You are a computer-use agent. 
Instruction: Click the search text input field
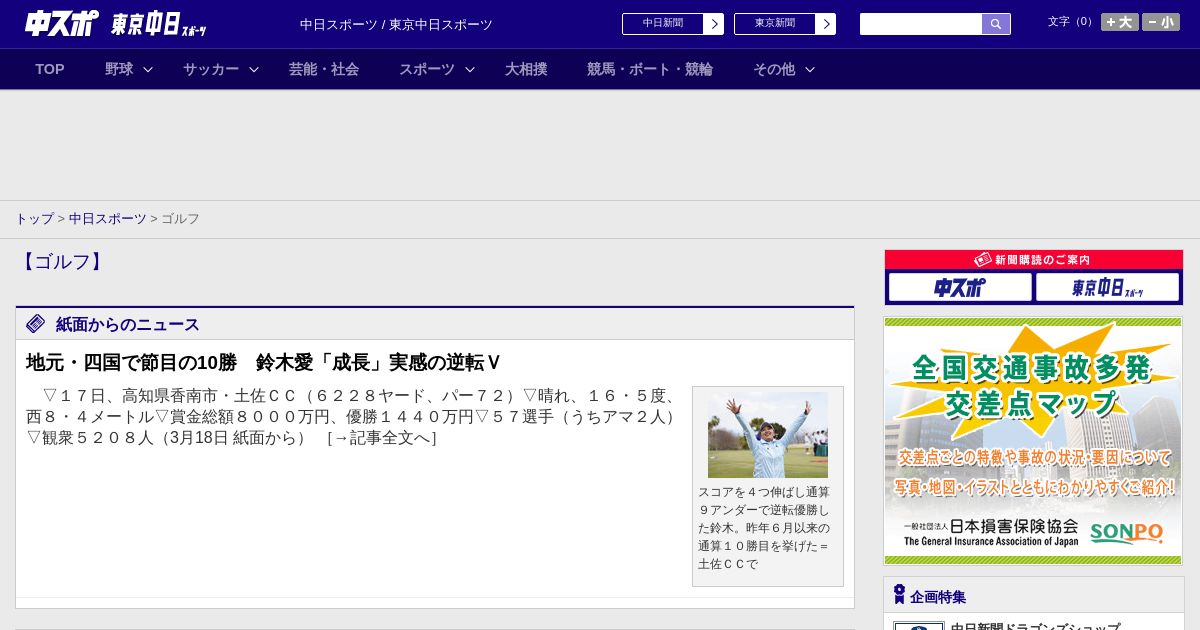(920, 24)
